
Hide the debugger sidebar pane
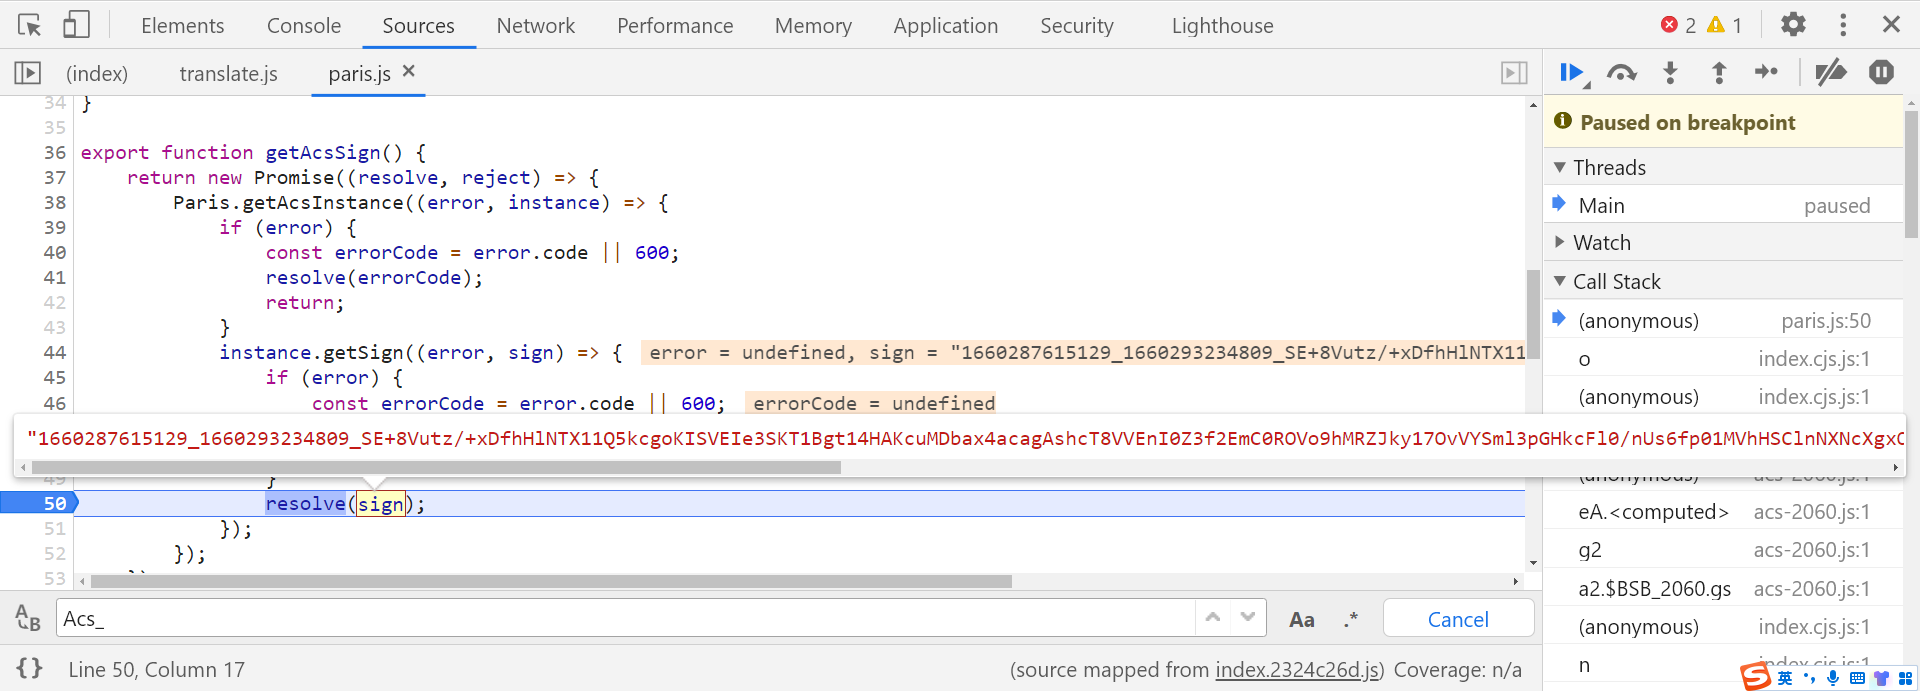click(x=1514, y=73)
